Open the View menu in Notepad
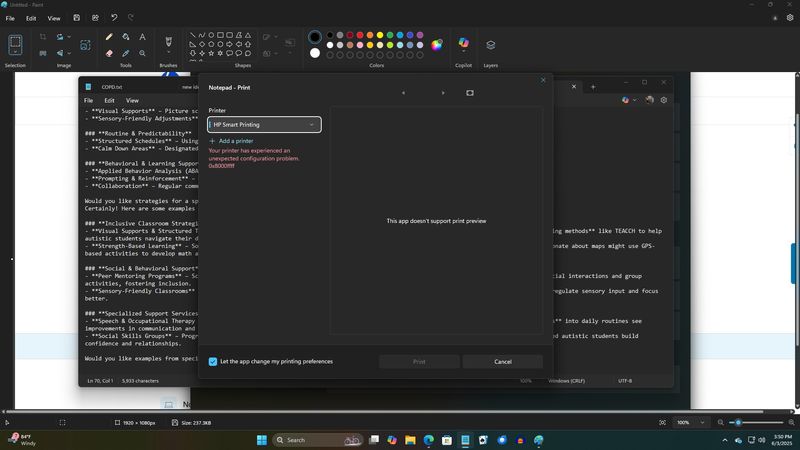This screenshot has width=800, height=450. click(132, 100)
